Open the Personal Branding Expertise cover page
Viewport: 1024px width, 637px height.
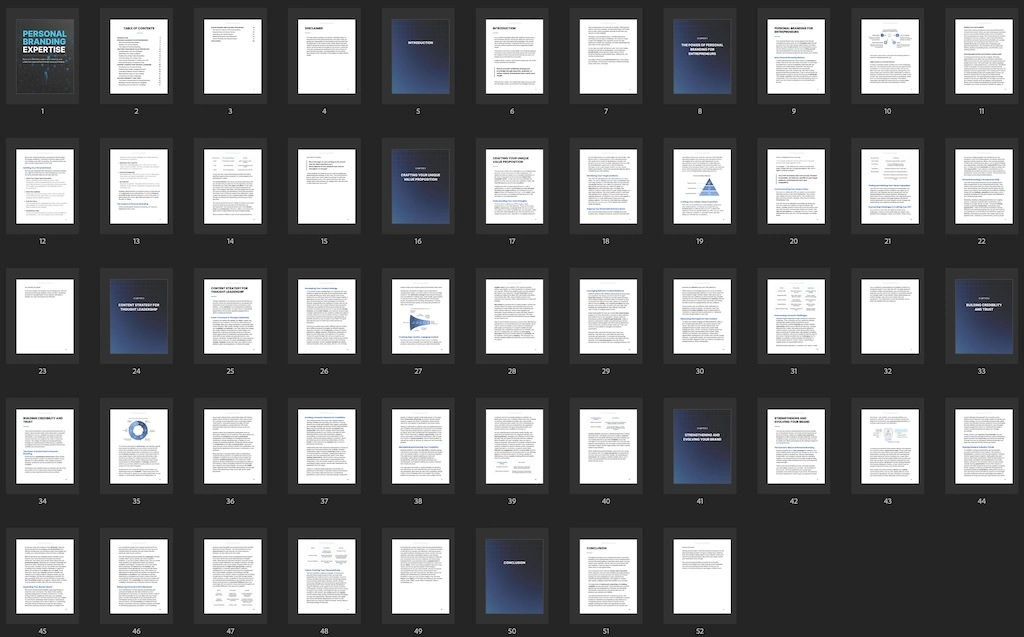click(x=42, y=57)
